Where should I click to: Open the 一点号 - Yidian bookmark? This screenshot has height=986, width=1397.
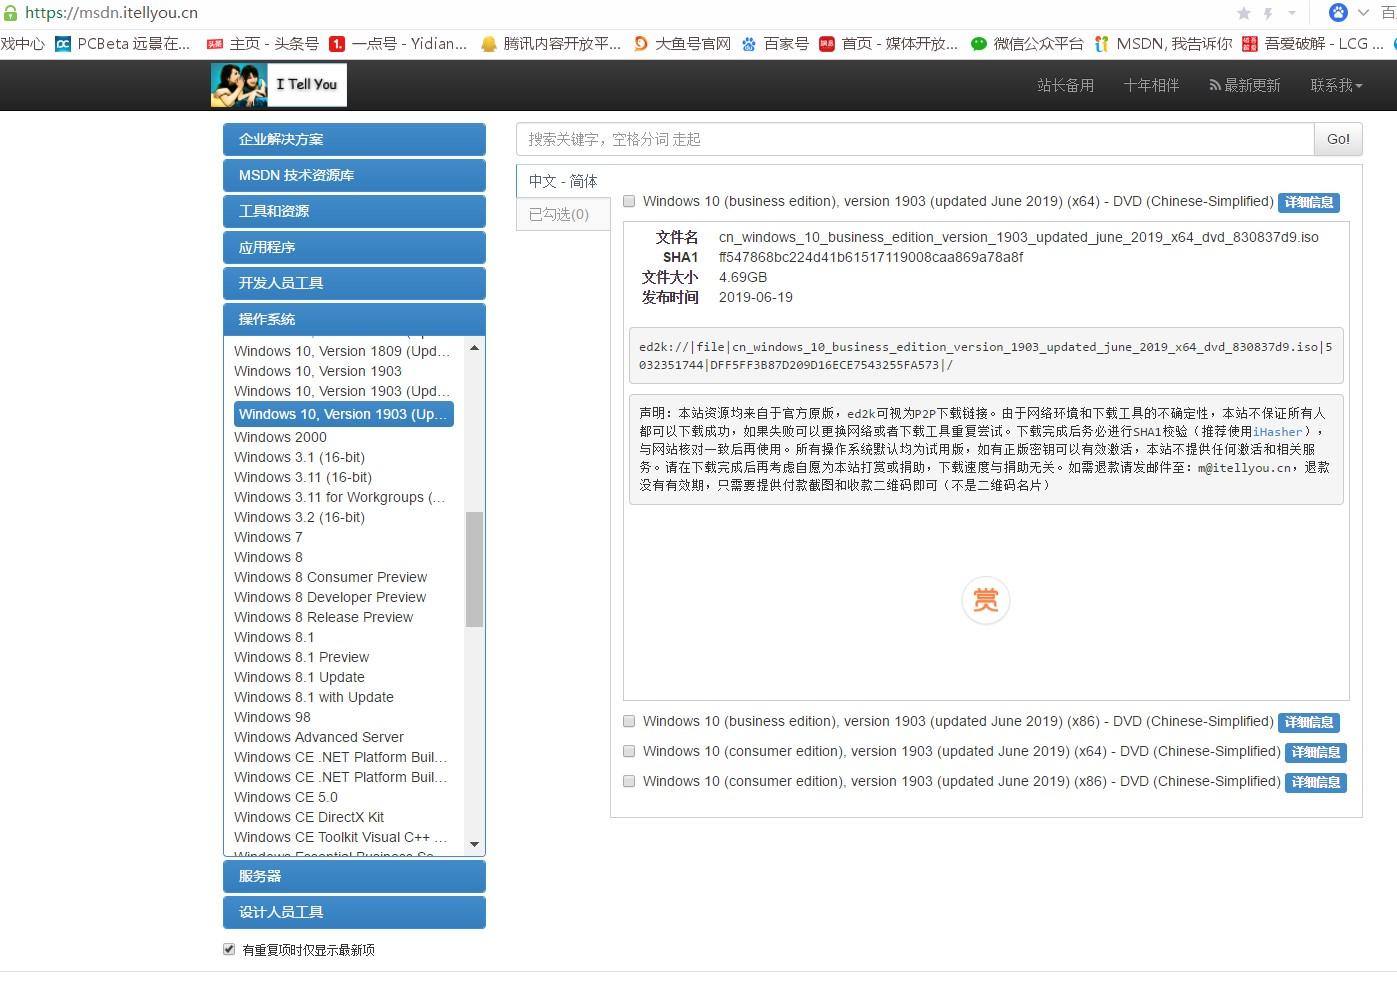click(x=399, y=44)
